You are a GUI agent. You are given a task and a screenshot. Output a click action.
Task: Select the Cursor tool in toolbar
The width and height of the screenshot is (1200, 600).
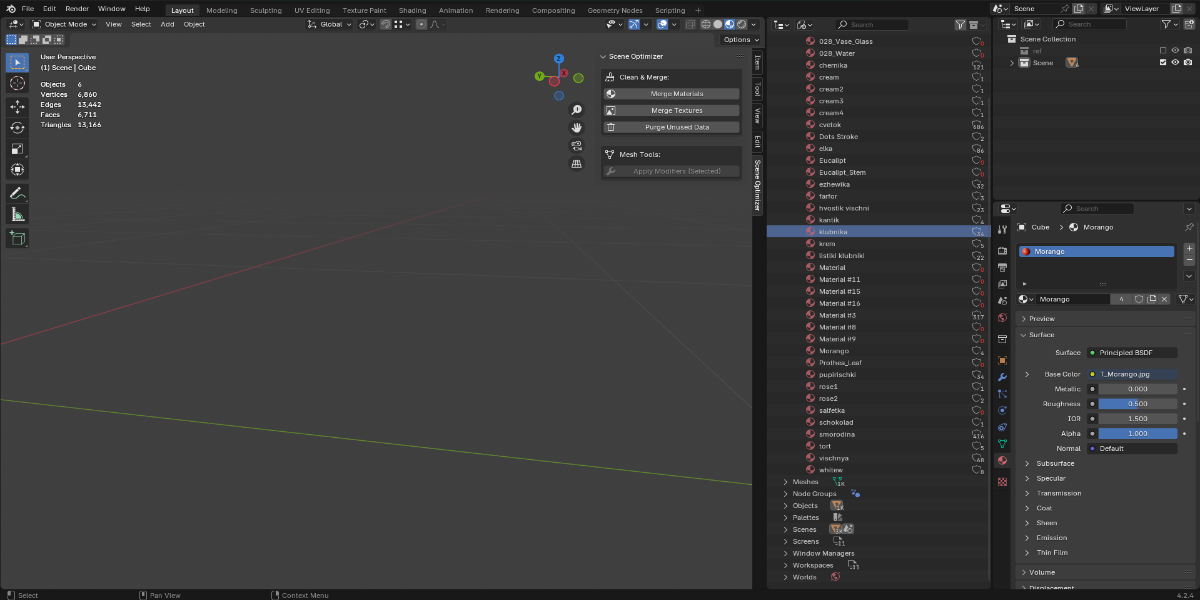[x=17, y=83]
